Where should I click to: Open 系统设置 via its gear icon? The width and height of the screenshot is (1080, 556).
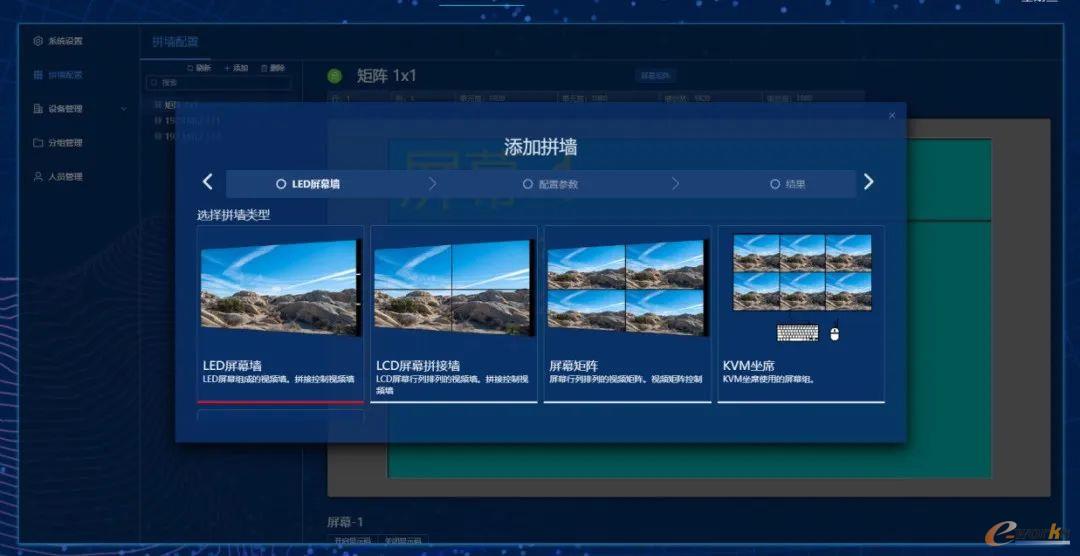coord(38,41)
